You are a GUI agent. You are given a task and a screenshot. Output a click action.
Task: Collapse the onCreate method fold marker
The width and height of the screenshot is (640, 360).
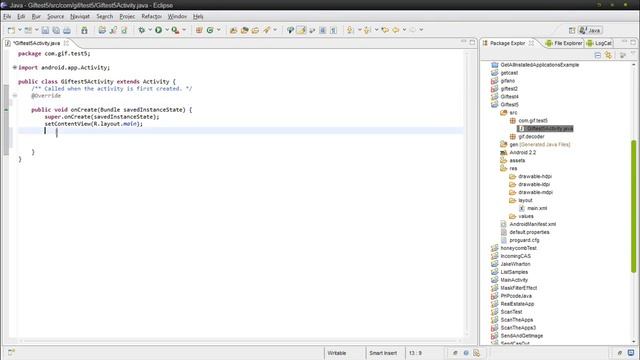(x=15, y=96)
